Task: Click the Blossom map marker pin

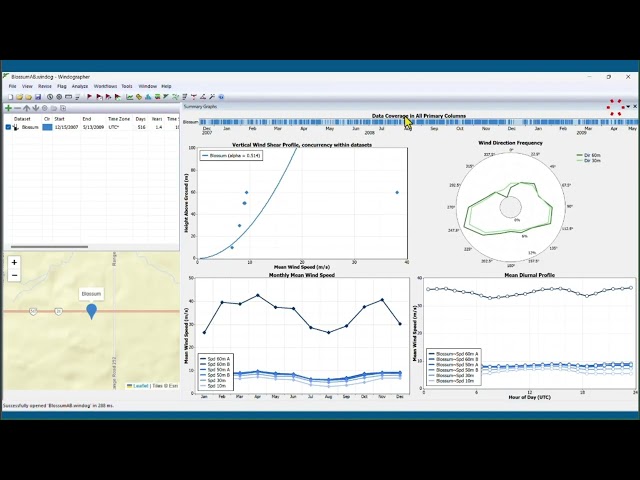Action: pyautogui.click(x=92, y=311)
